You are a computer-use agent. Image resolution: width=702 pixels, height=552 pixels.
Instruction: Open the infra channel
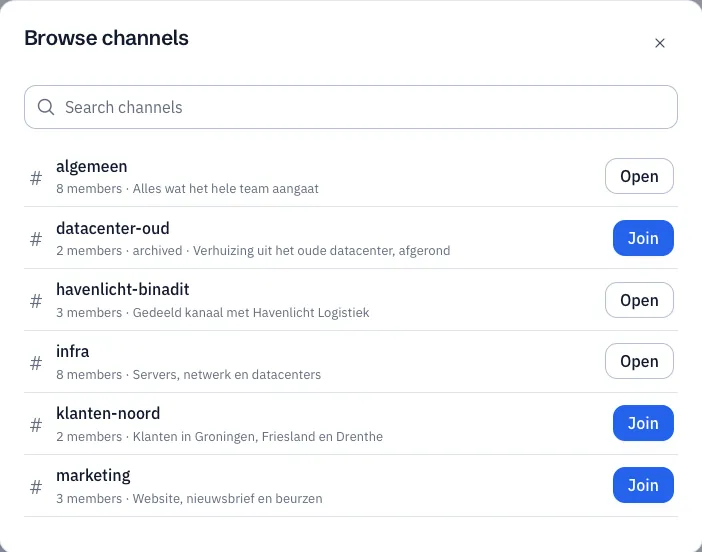639,361
